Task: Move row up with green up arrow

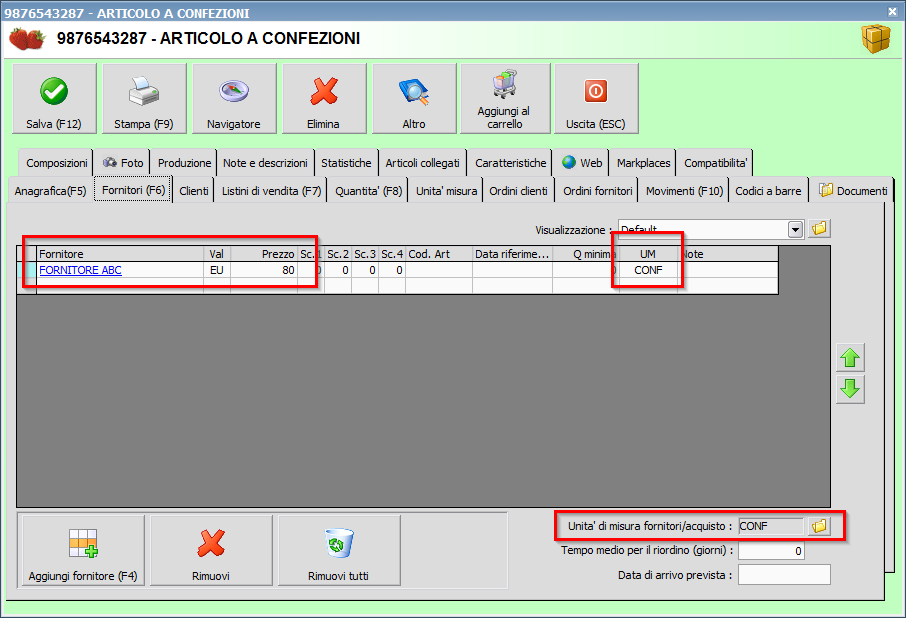Action: click(x=850, y=358)
